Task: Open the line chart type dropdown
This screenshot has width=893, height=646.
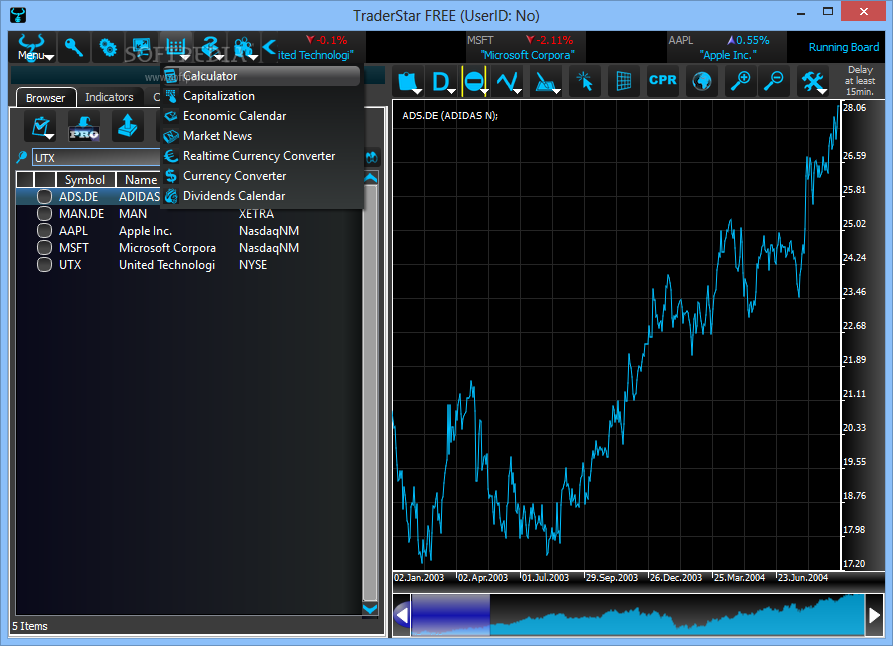Action: (508, 81)
